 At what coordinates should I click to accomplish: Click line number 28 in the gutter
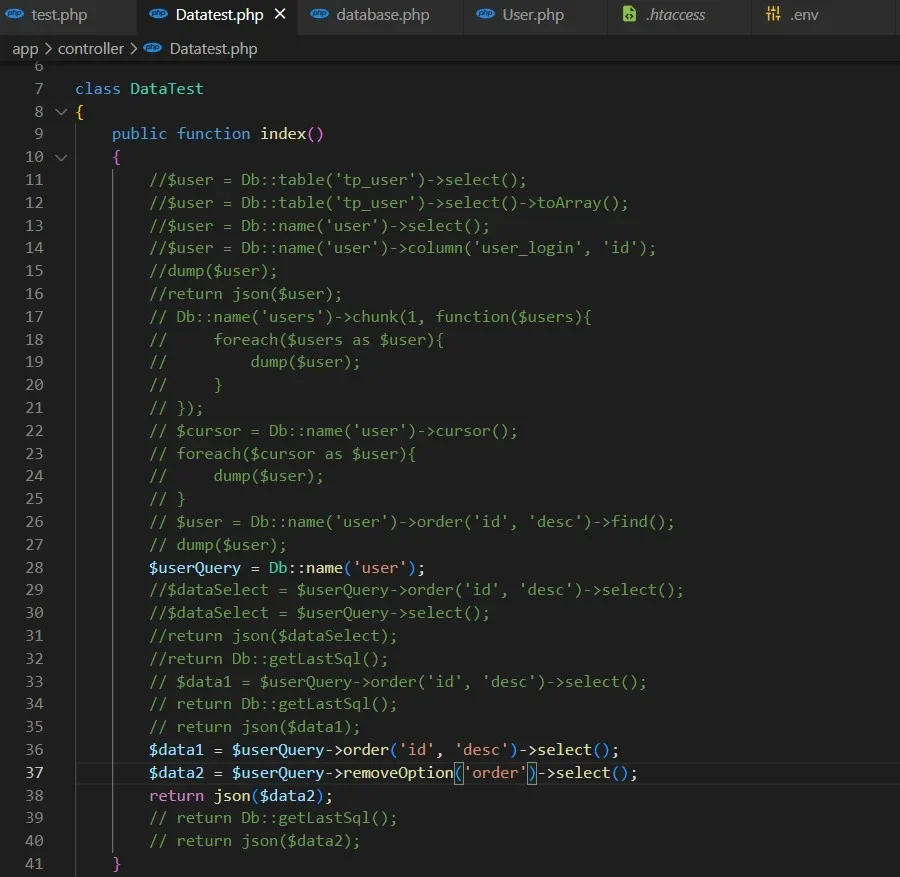(x=34, y=568)
